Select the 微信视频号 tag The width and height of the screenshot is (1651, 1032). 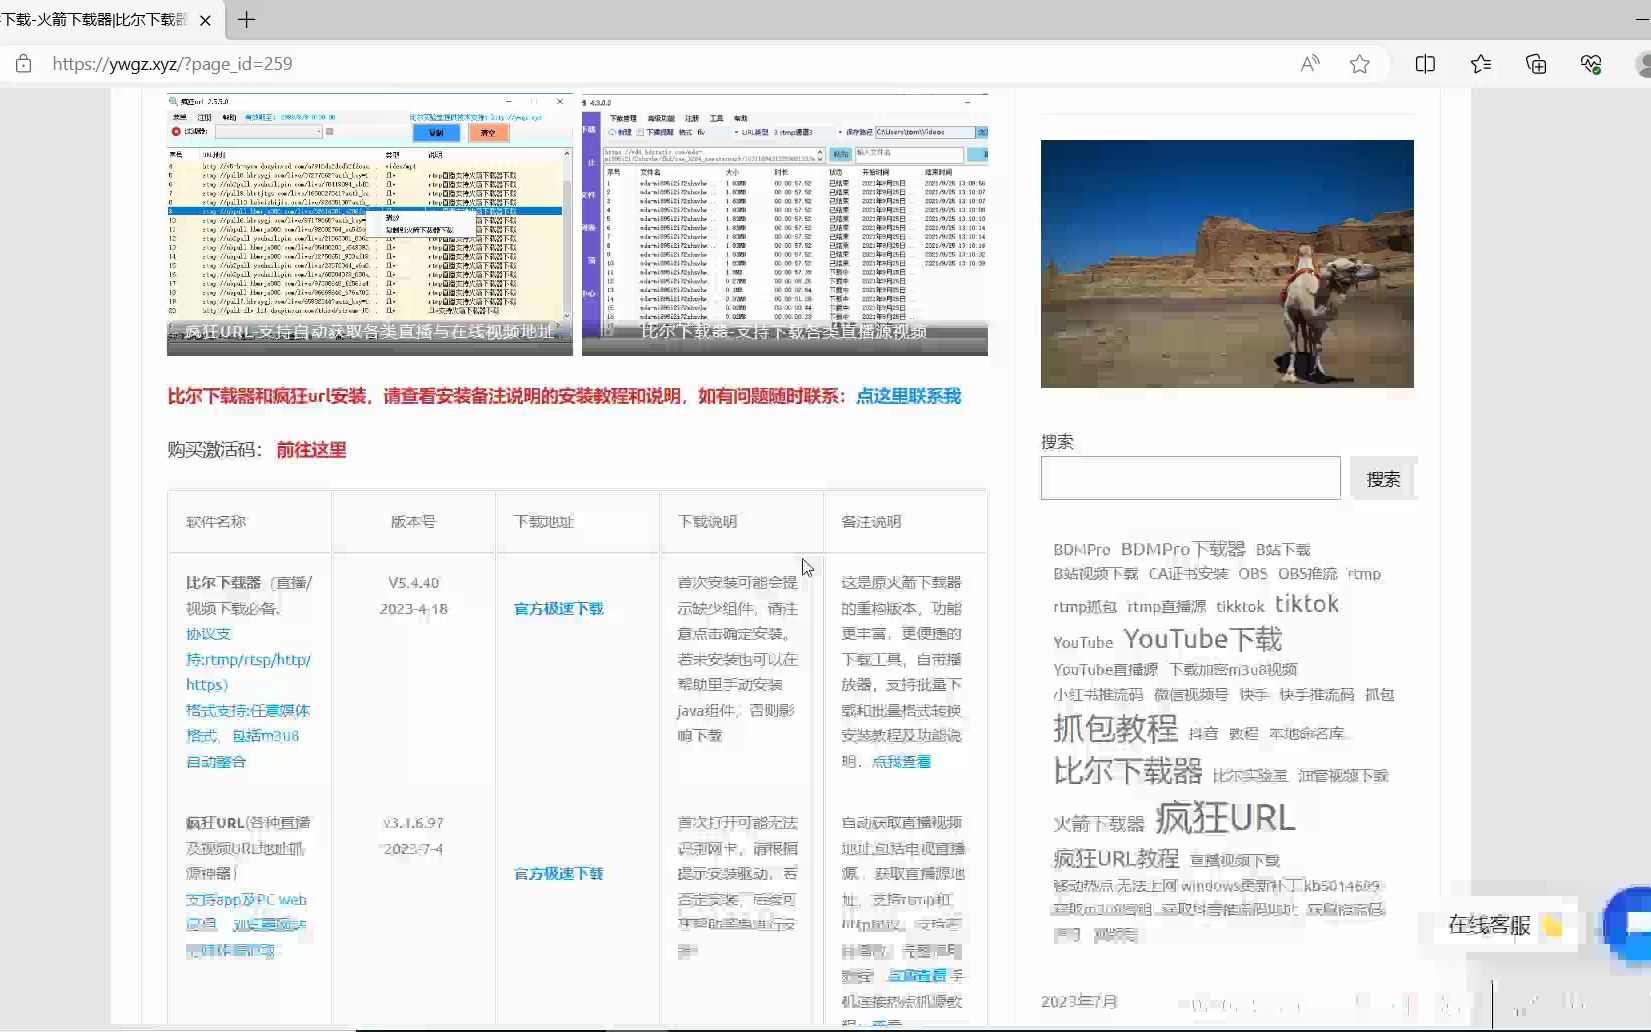coord(1191,695)
